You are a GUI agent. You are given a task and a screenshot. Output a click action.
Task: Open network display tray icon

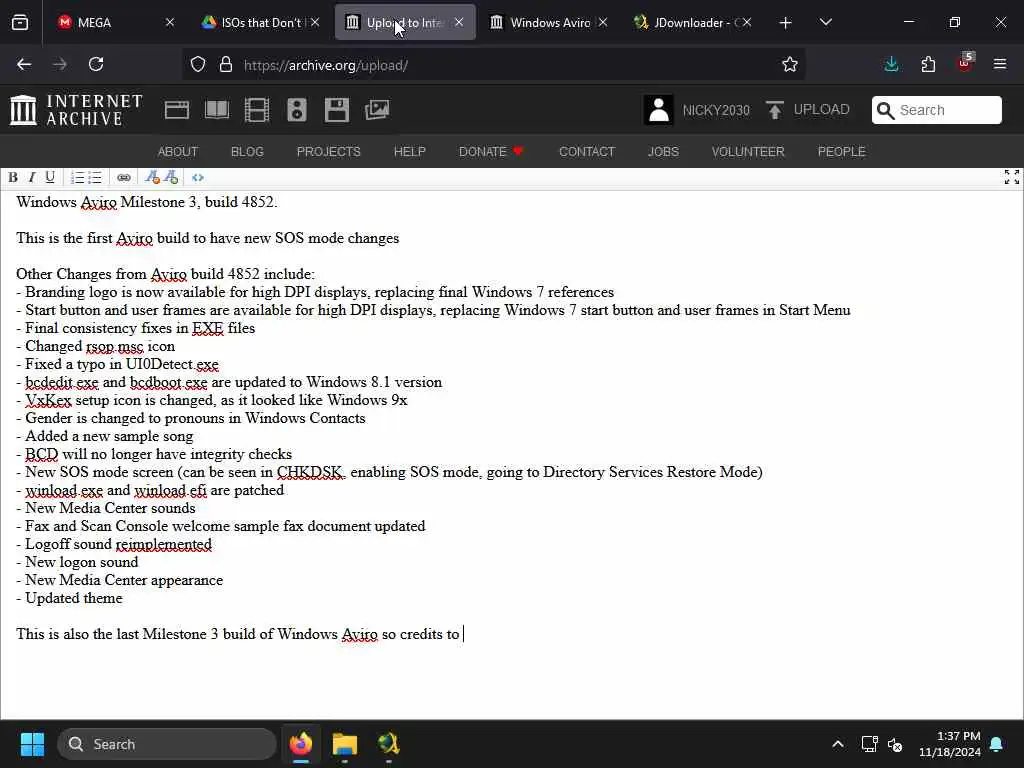tap(869, 744)
